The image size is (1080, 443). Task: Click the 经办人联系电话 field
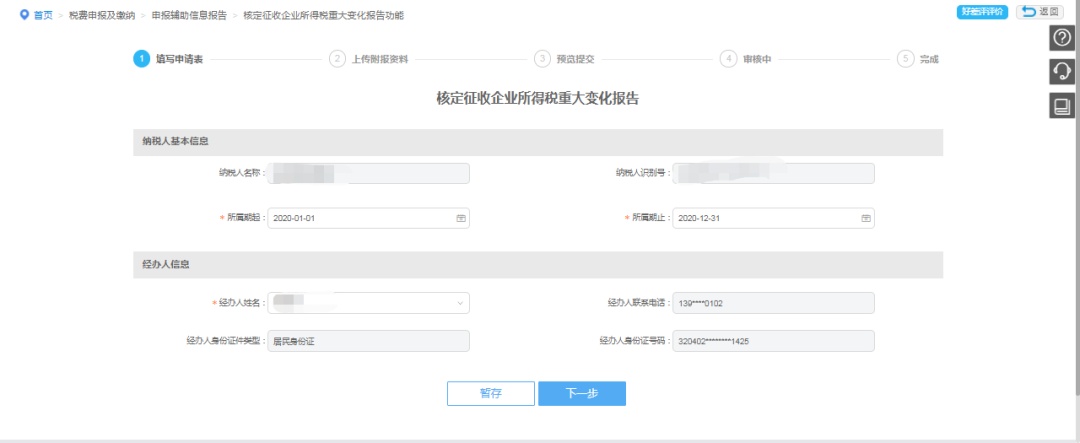(x=773, y=303)
